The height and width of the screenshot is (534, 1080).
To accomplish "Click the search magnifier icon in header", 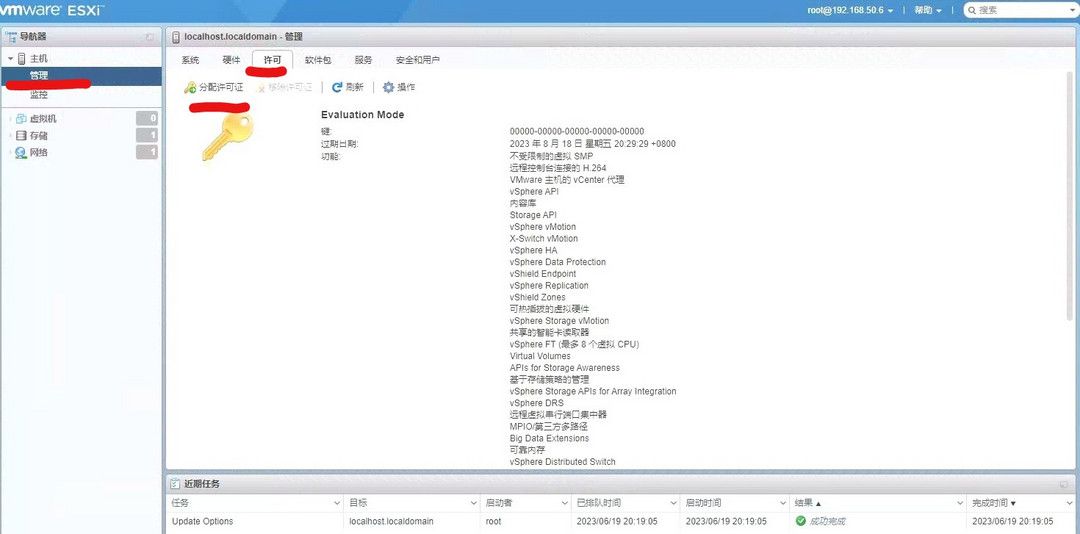I will (x=972, y=10).
